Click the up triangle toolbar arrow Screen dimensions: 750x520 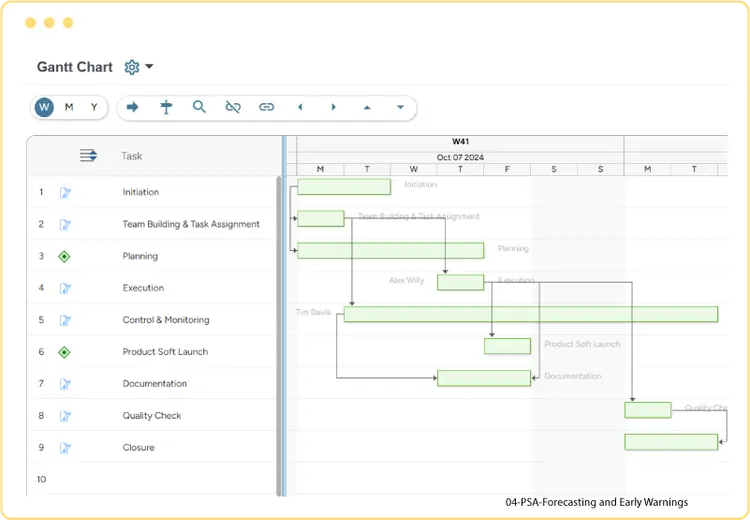367,108
